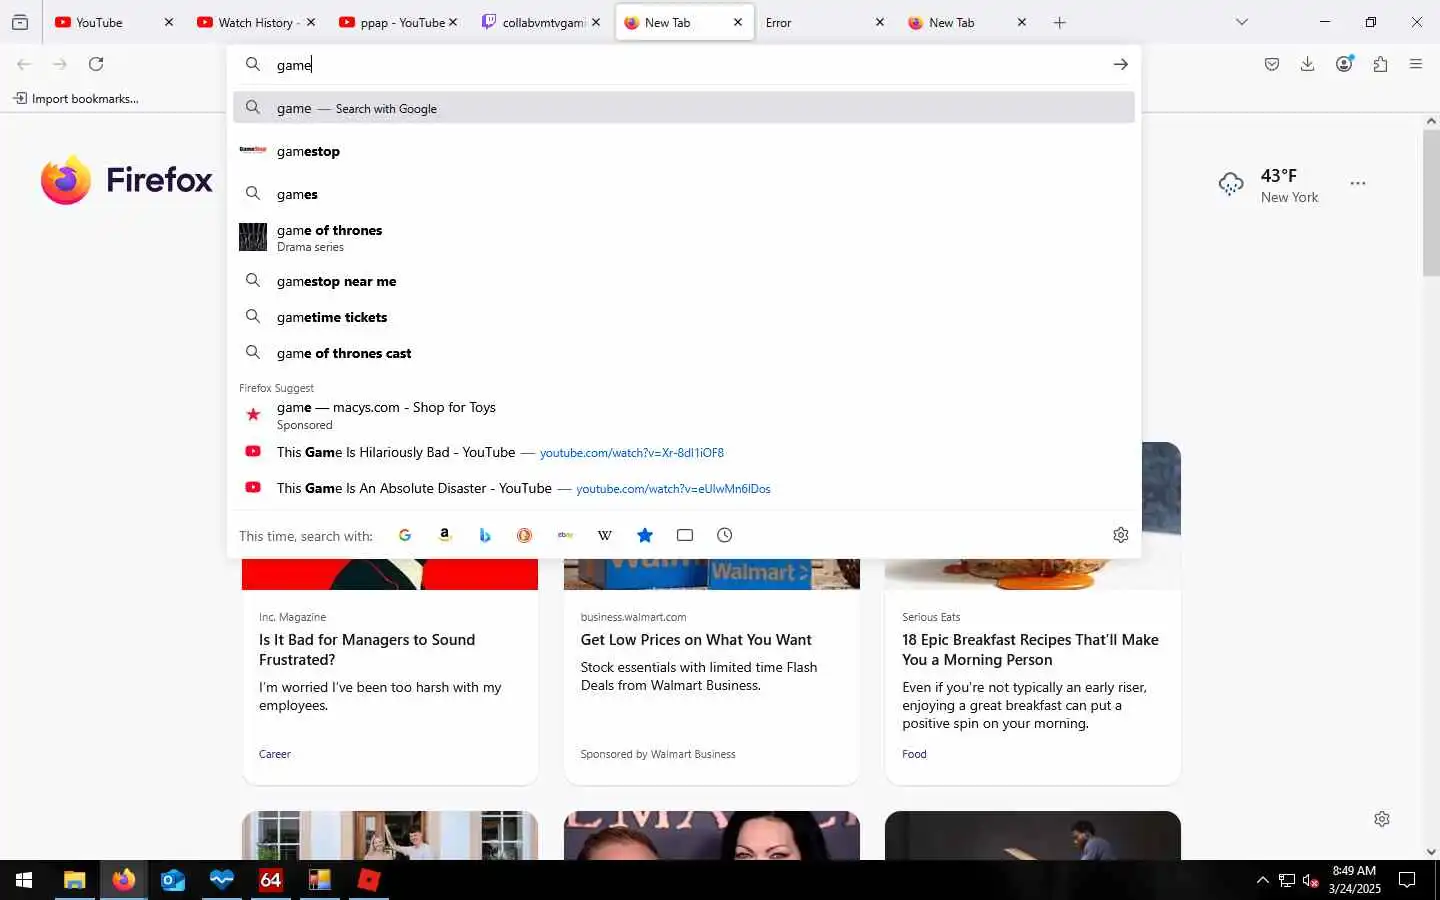The image size is (1440, 900).
Task: Open new tab with plus button
Action: click(x=1060, y=22)
